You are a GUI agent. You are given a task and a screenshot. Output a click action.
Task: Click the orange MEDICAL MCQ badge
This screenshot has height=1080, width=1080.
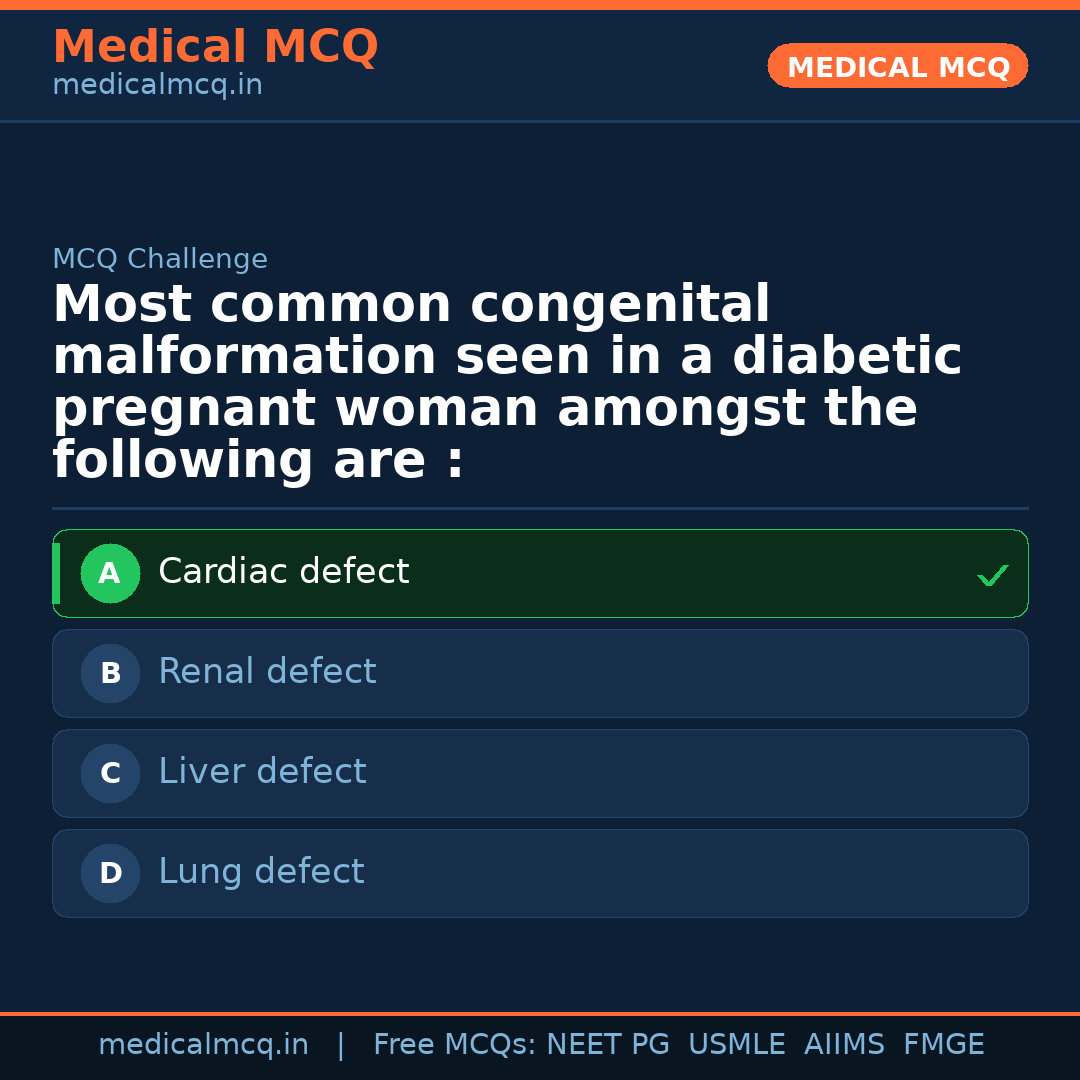coord(897,67)
